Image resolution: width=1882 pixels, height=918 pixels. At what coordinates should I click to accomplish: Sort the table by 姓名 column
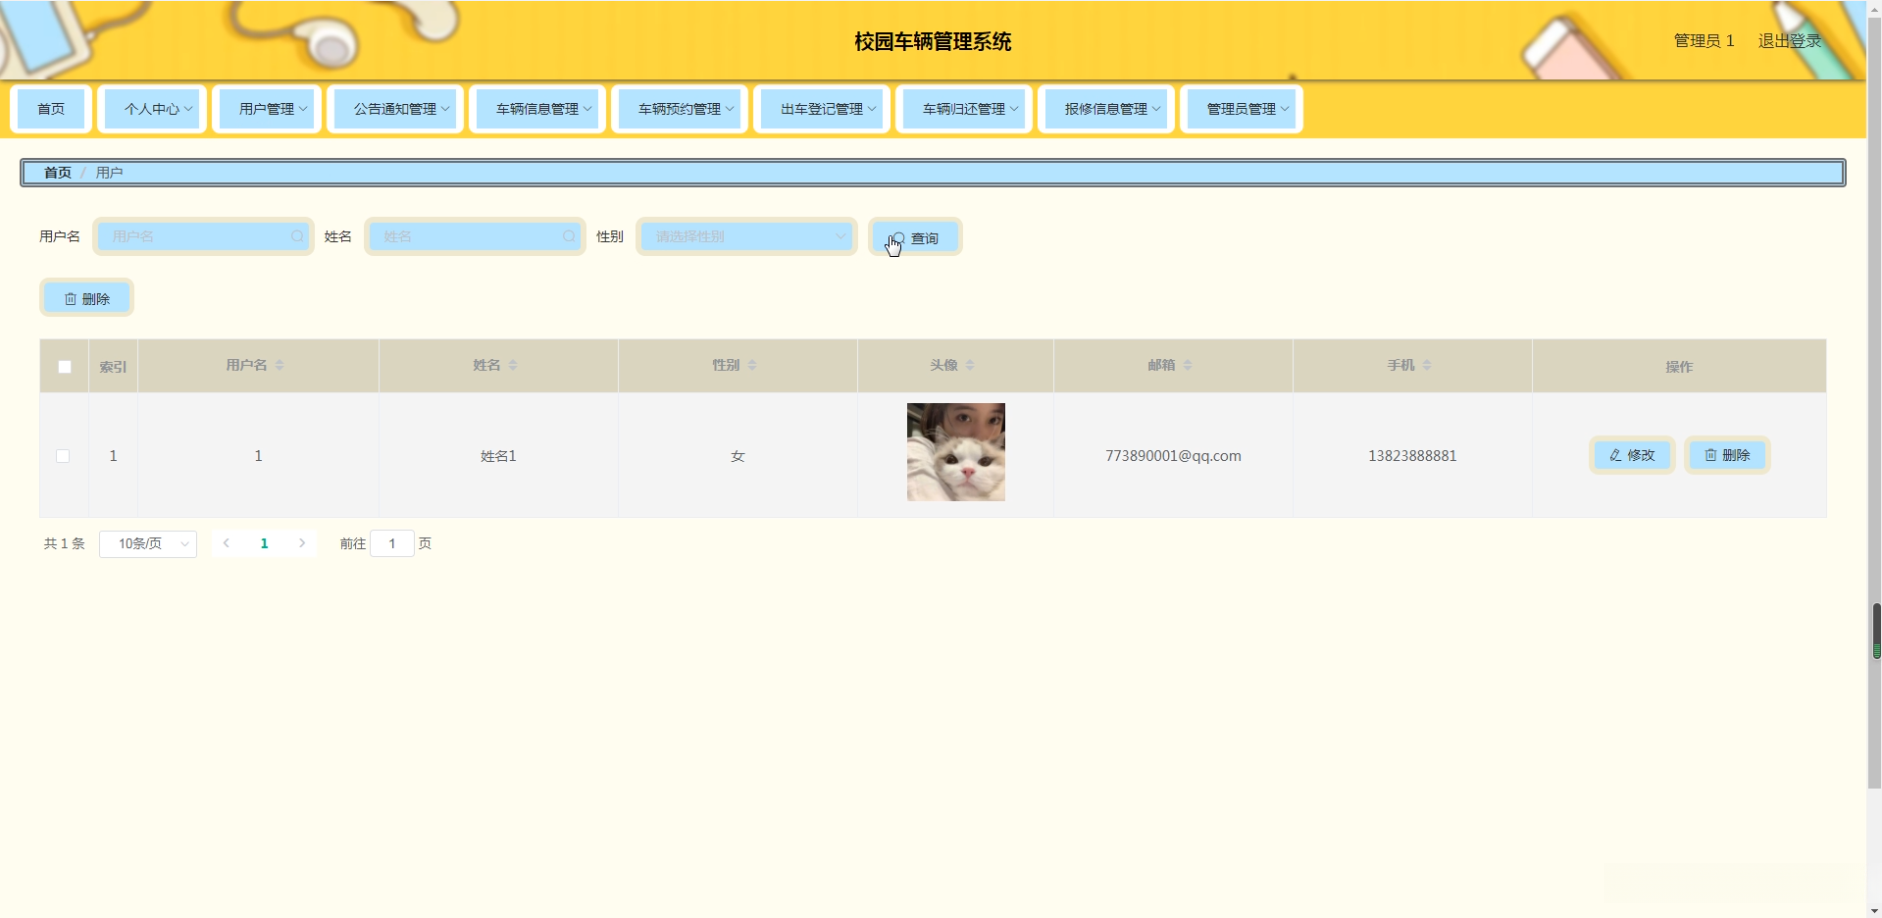pos(513,366)
